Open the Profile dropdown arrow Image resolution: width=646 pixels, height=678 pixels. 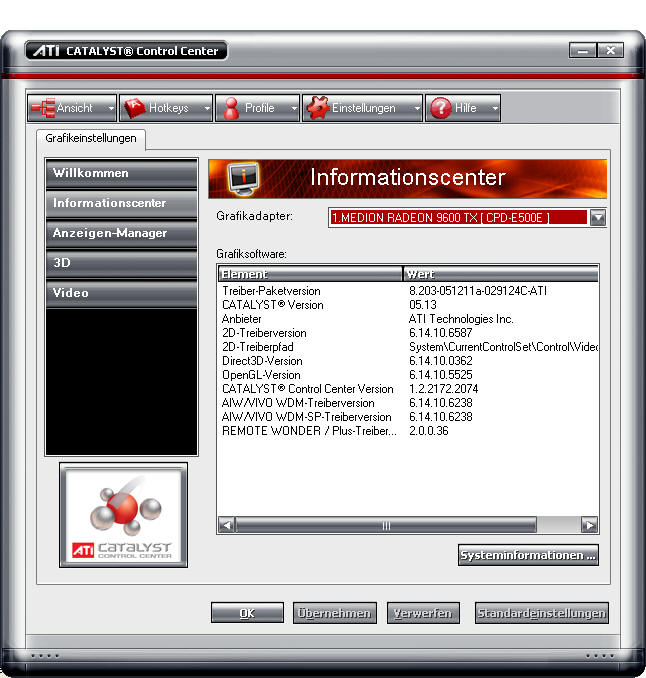(x=294, y=108)
